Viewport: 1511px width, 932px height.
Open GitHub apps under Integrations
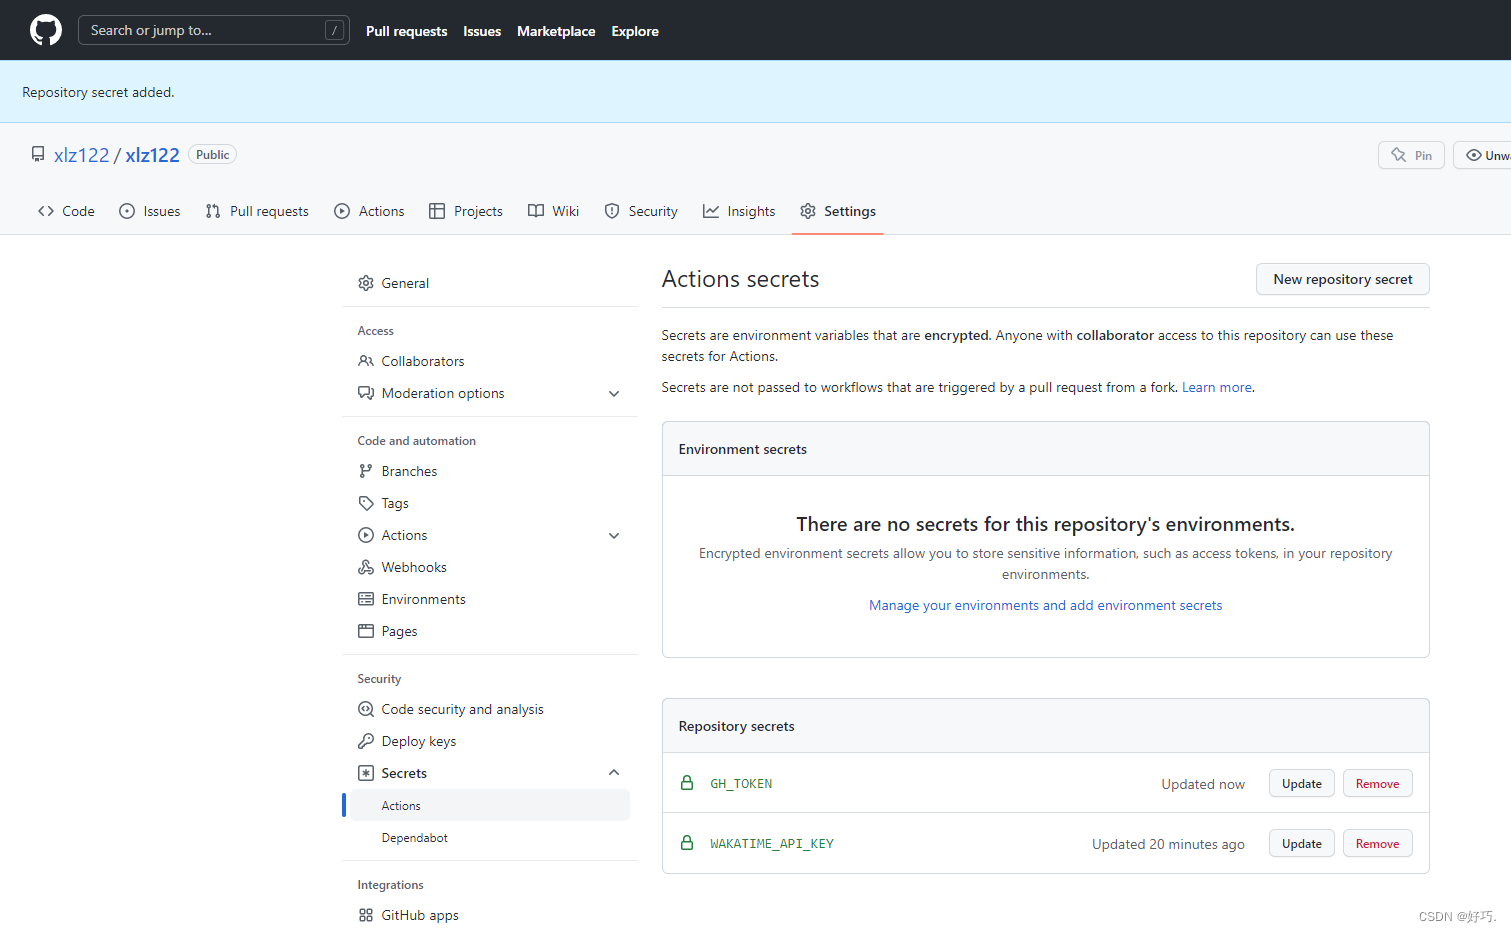tap(490, 915)
